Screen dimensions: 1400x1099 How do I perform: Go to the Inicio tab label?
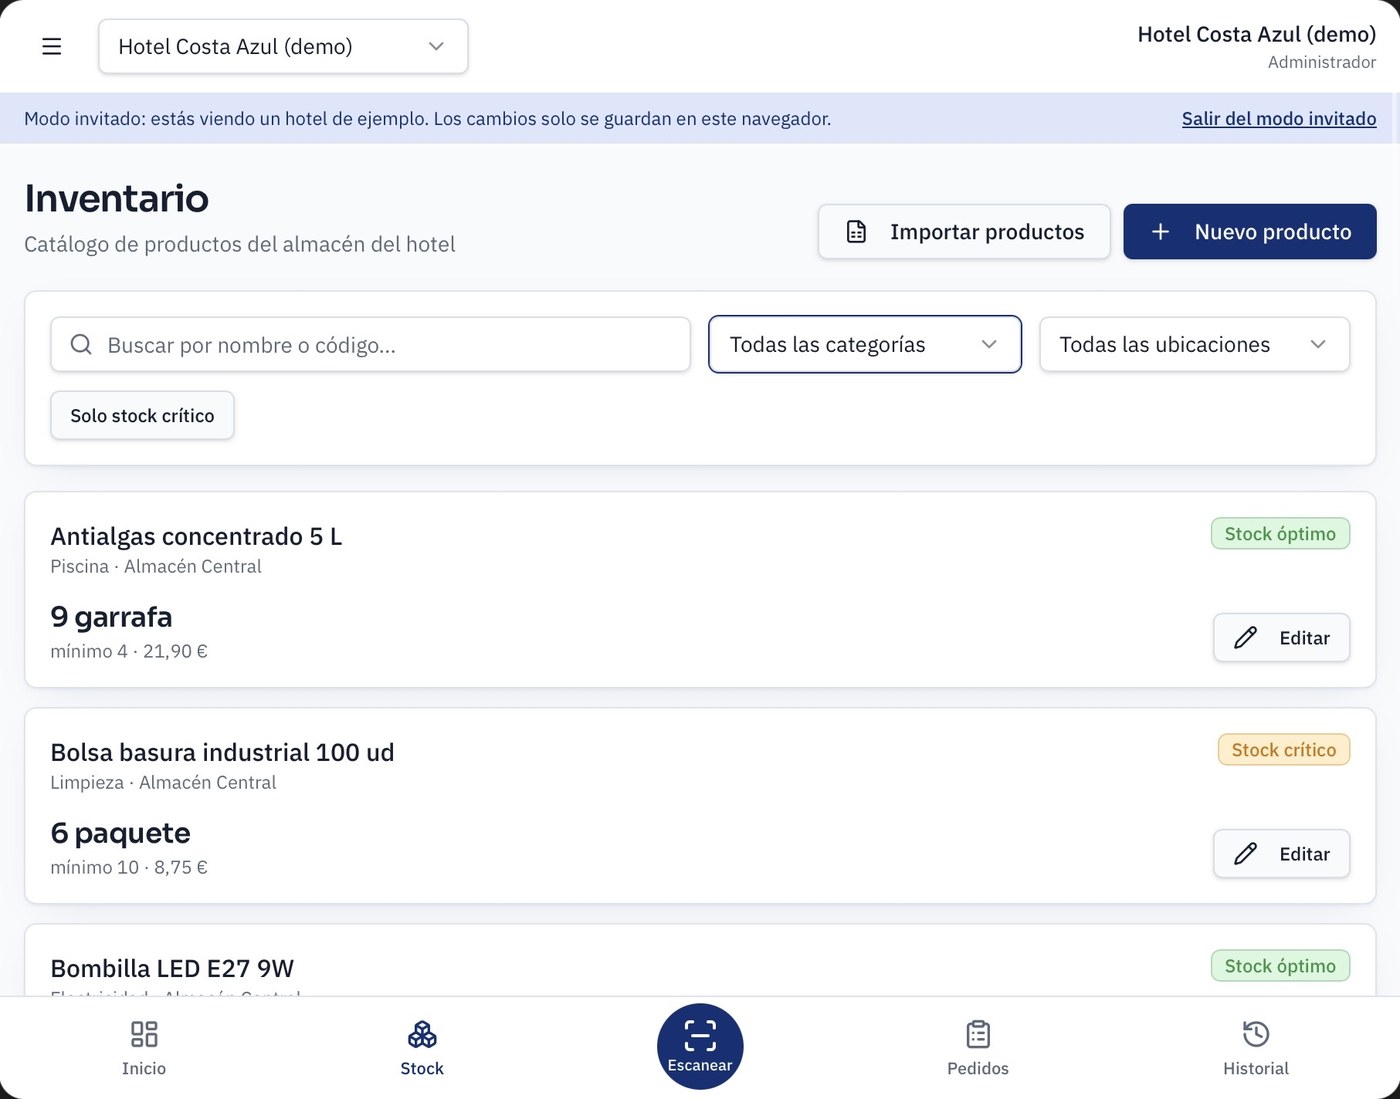click(x=144, y=1069)
